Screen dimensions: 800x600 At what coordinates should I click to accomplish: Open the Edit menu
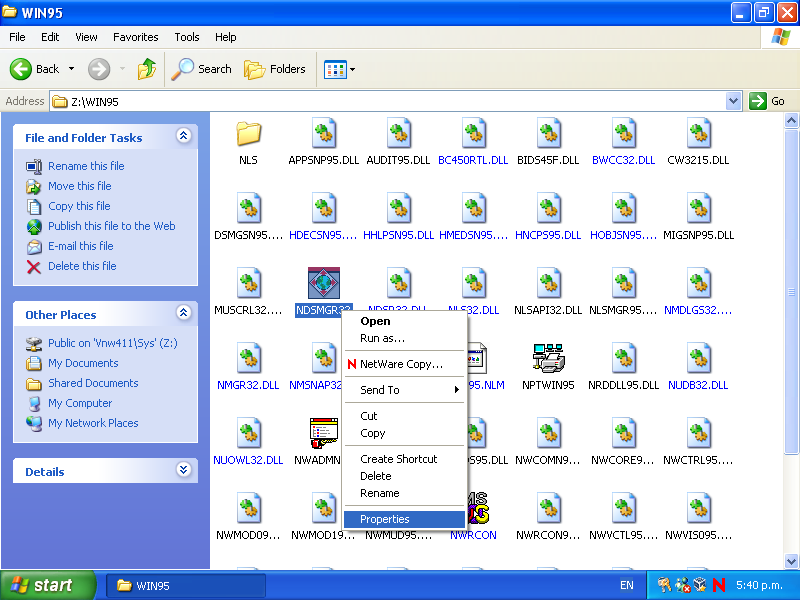[x=50, y=37]
